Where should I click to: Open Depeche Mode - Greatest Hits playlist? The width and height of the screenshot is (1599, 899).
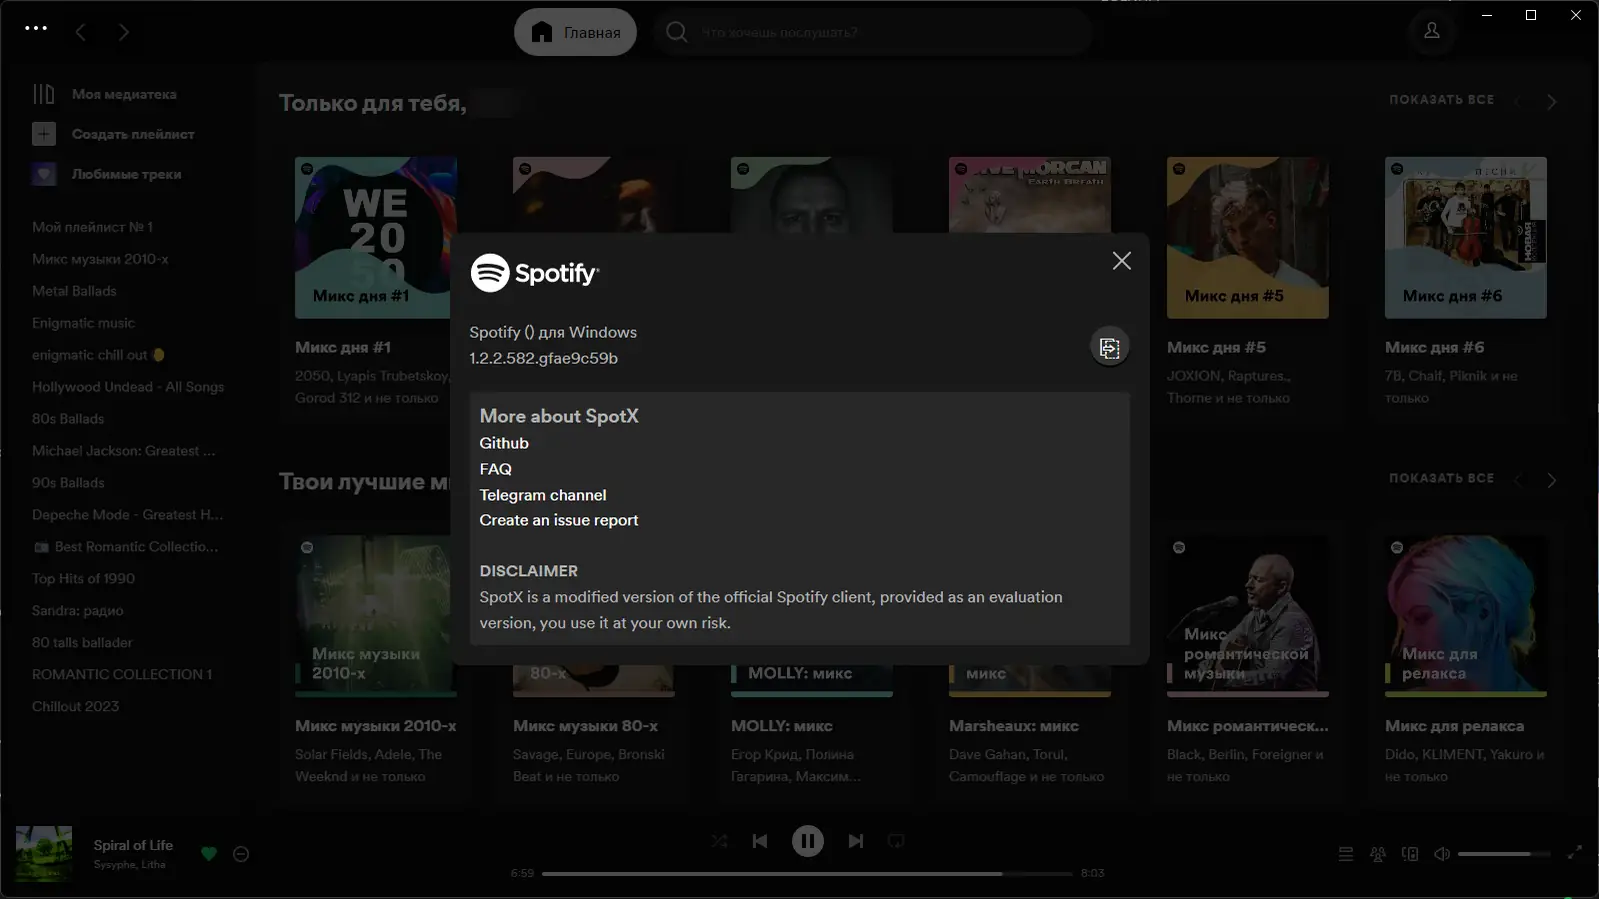tap(128, 515)
